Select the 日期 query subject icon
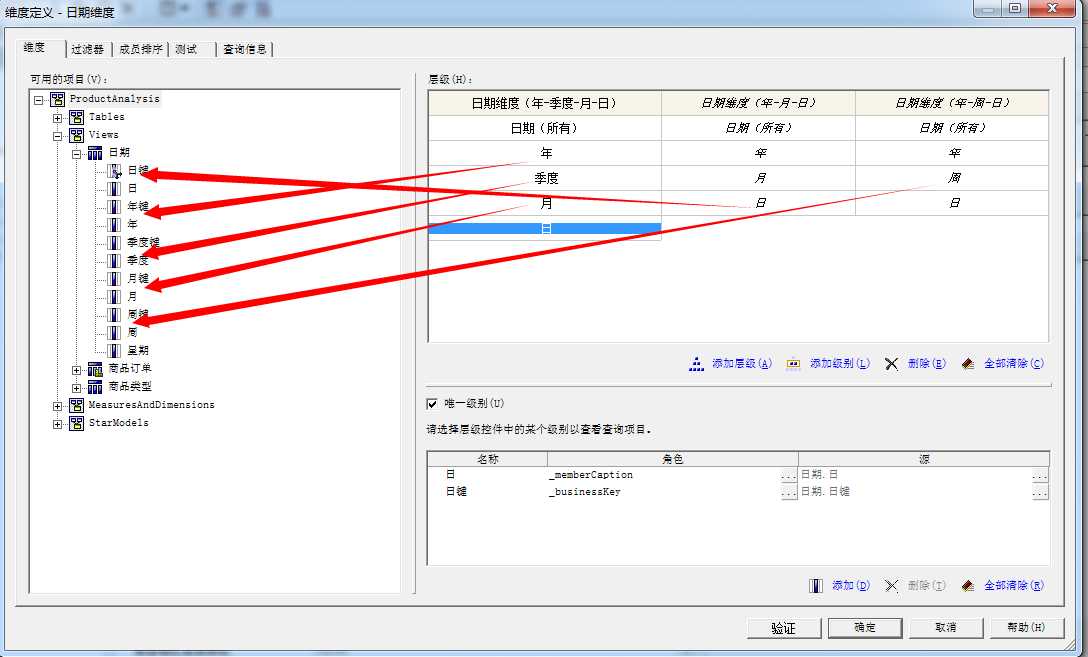Screen dimensions: 1088x657 [95, 153]
